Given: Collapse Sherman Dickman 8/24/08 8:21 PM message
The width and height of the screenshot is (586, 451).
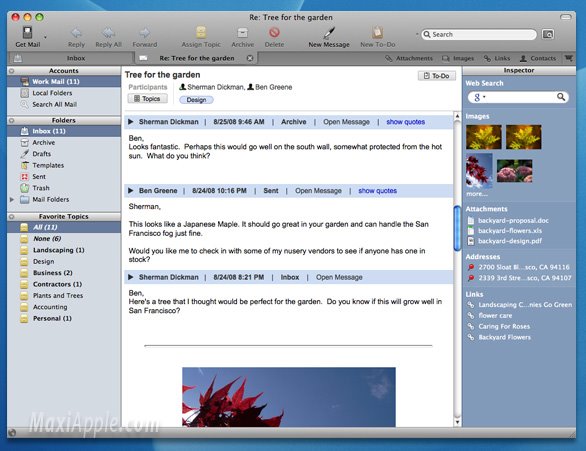Looking at the screenshot, I should tap(130, 277).
